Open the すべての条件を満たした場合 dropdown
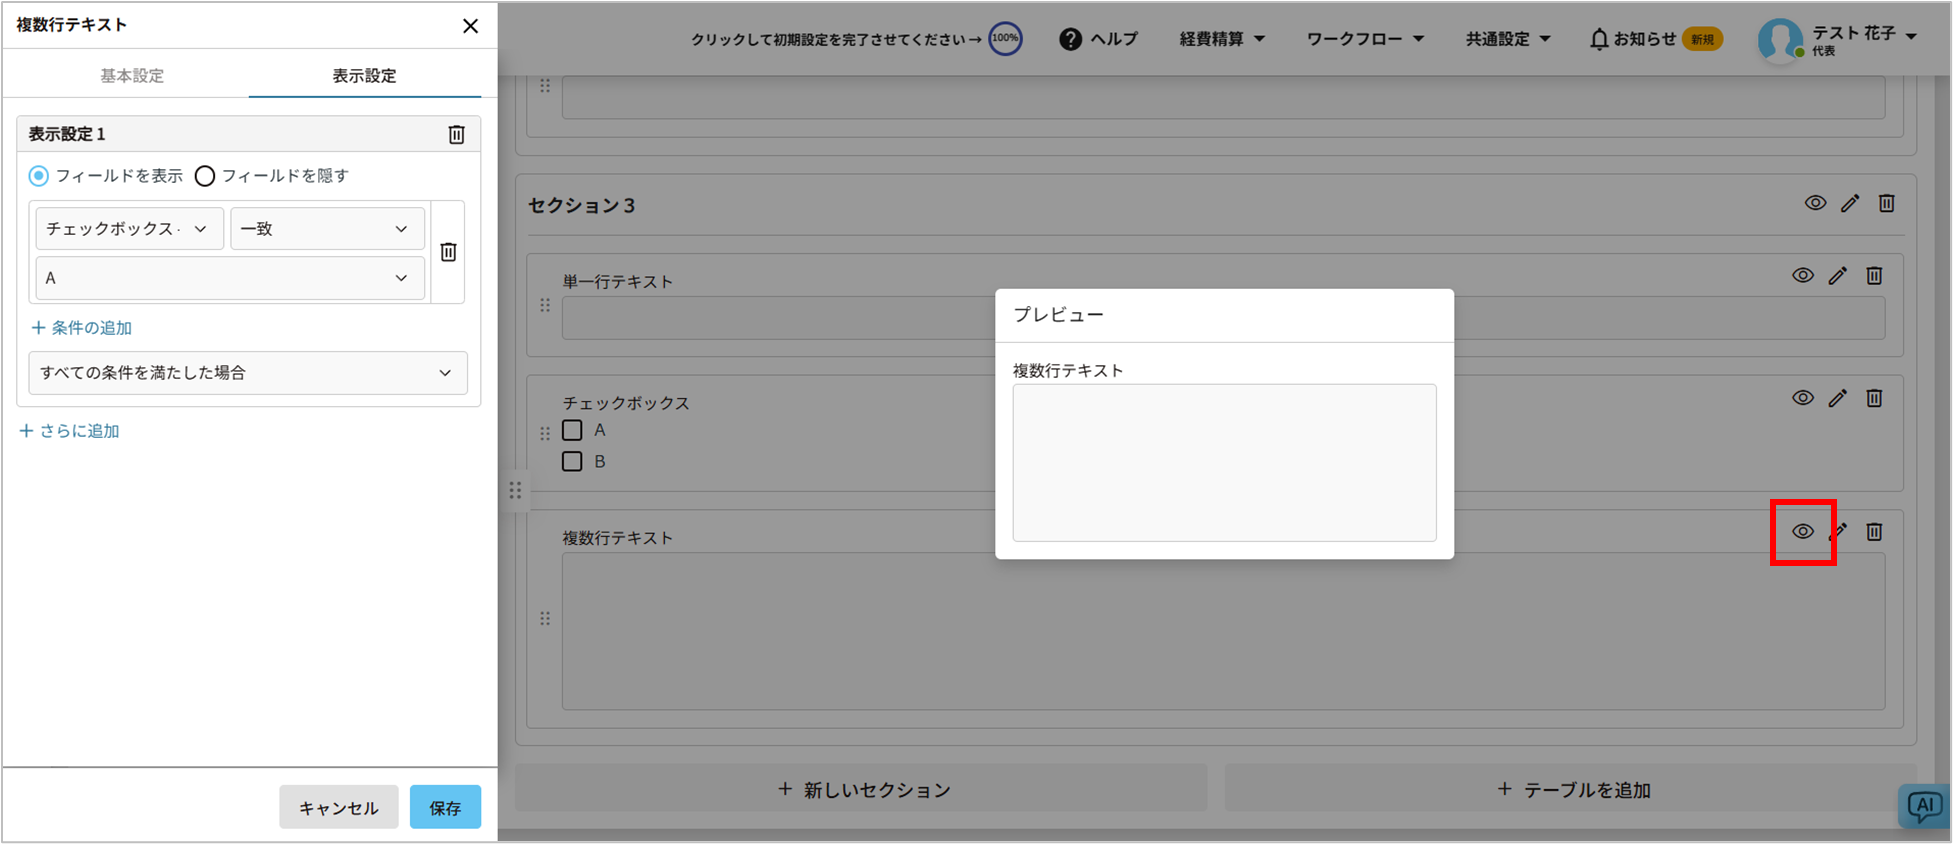This screenshot has height=844, width=1953. (247, 373)
